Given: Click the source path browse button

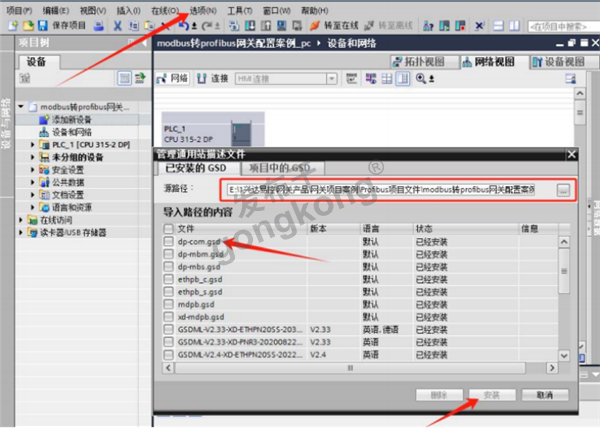Looking at the screenshot, I should pyautogui.click(x=563, y=190).
